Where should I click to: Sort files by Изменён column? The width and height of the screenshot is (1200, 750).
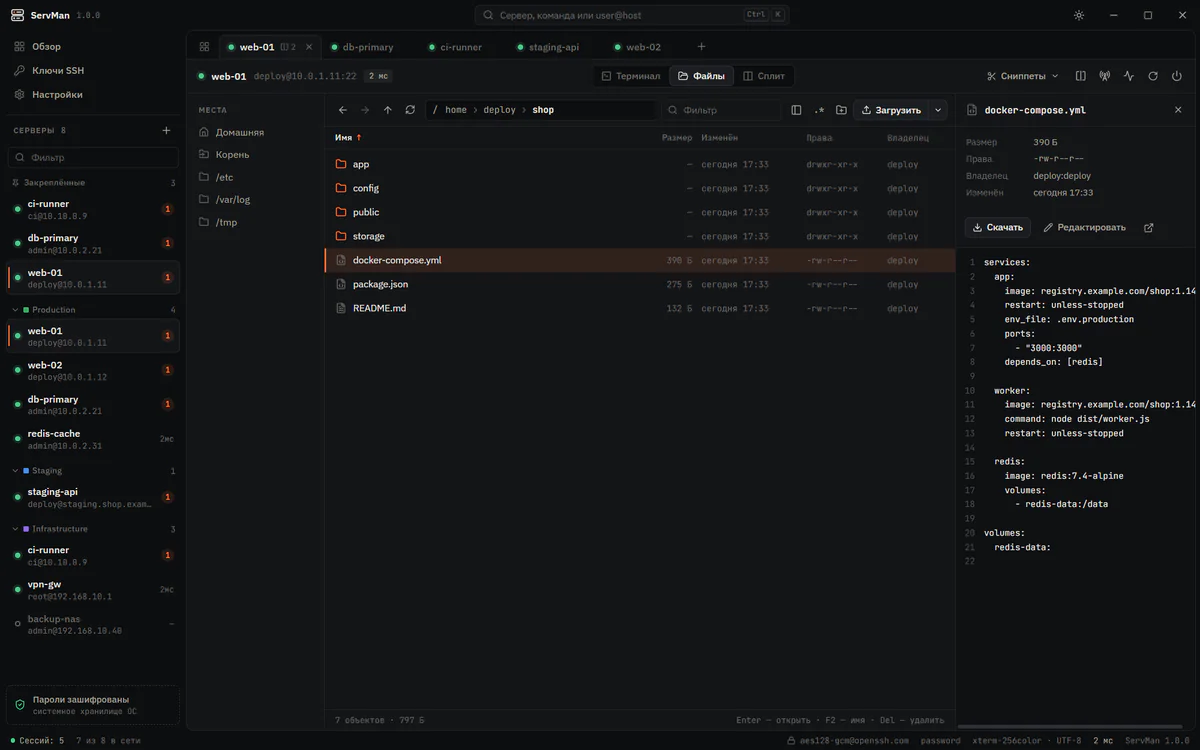tap(720, 138)
